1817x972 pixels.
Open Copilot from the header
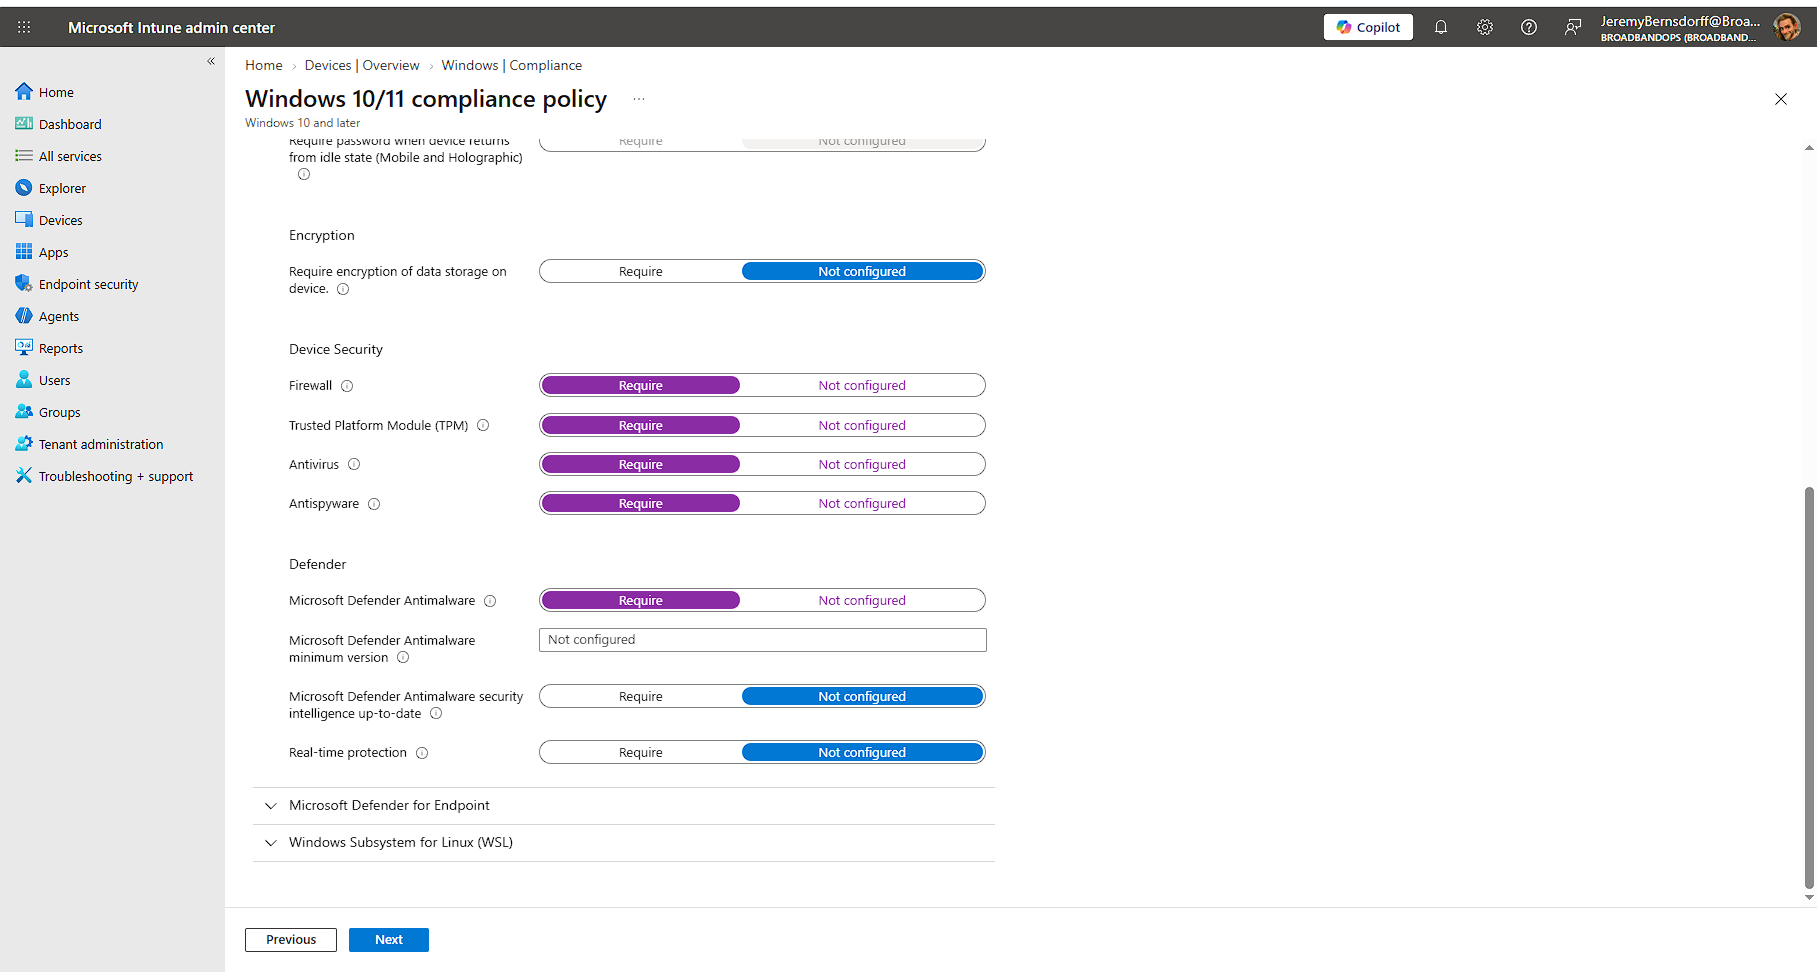[1368, 27]
